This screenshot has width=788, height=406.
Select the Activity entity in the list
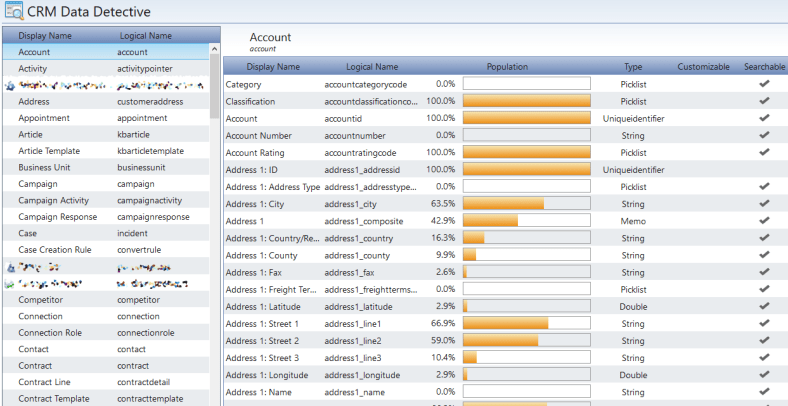106,68
